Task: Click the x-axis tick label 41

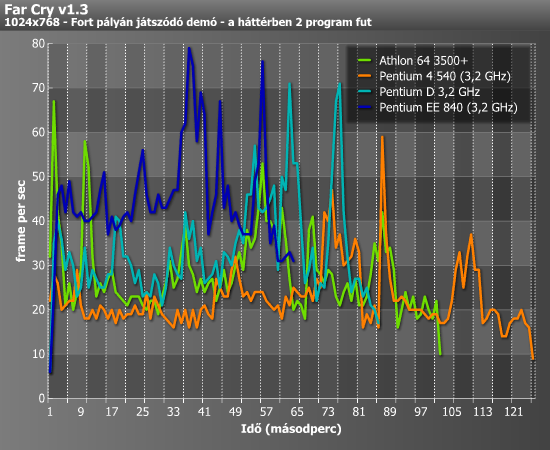Action: (204, 411)
